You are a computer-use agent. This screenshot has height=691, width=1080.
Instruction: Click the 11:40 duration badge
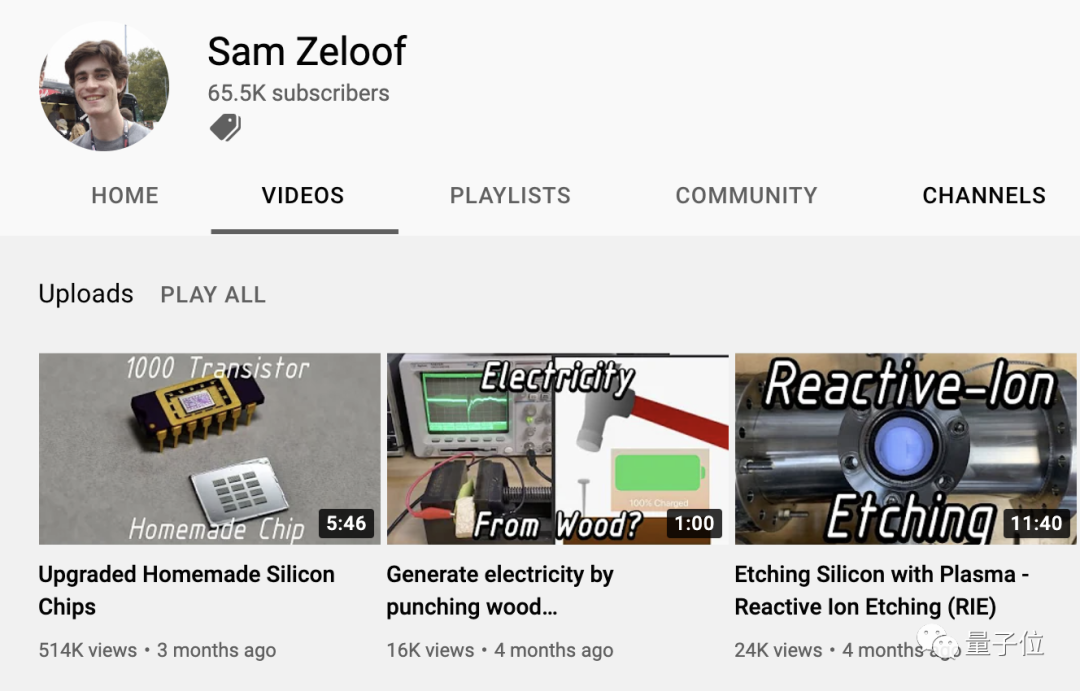pos(1037,524)
